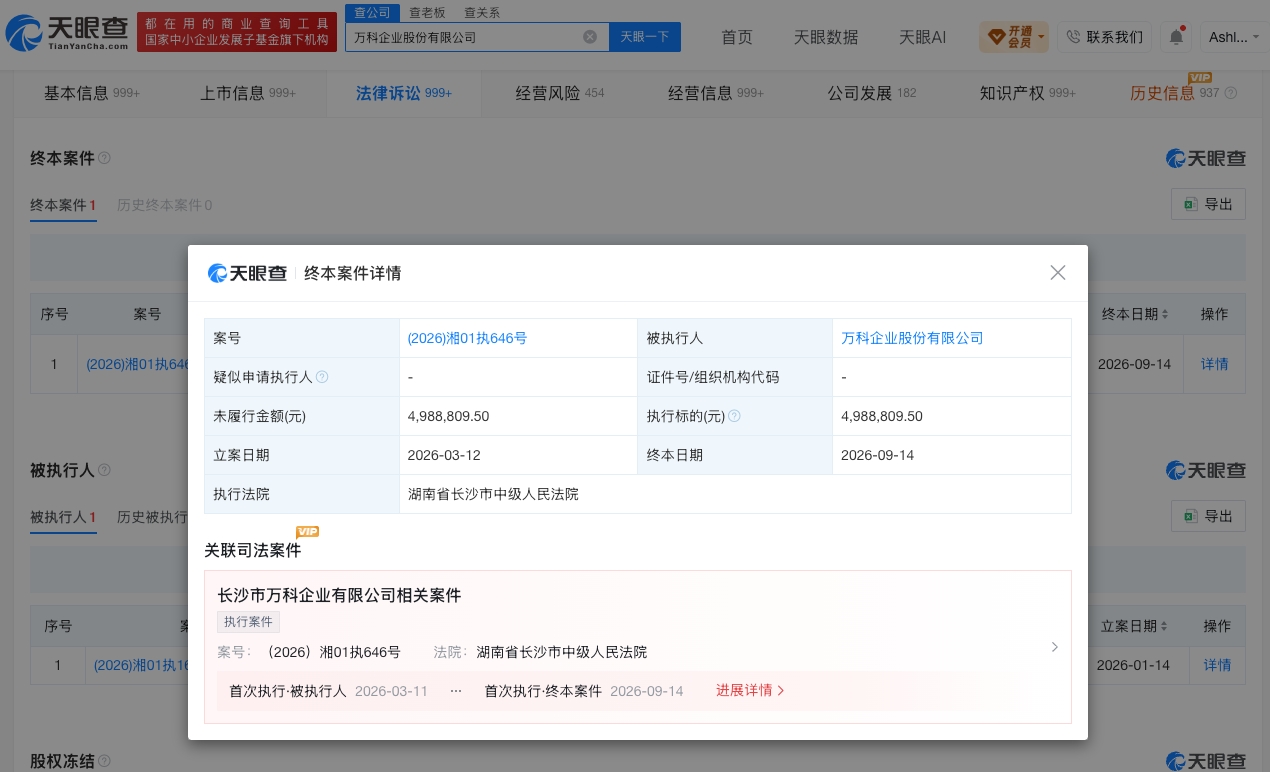Click 终本日期 value 2026-09-14 in dialog
Screen dimensions: 1270x772
pyautogui.click(x=878, y=455)
